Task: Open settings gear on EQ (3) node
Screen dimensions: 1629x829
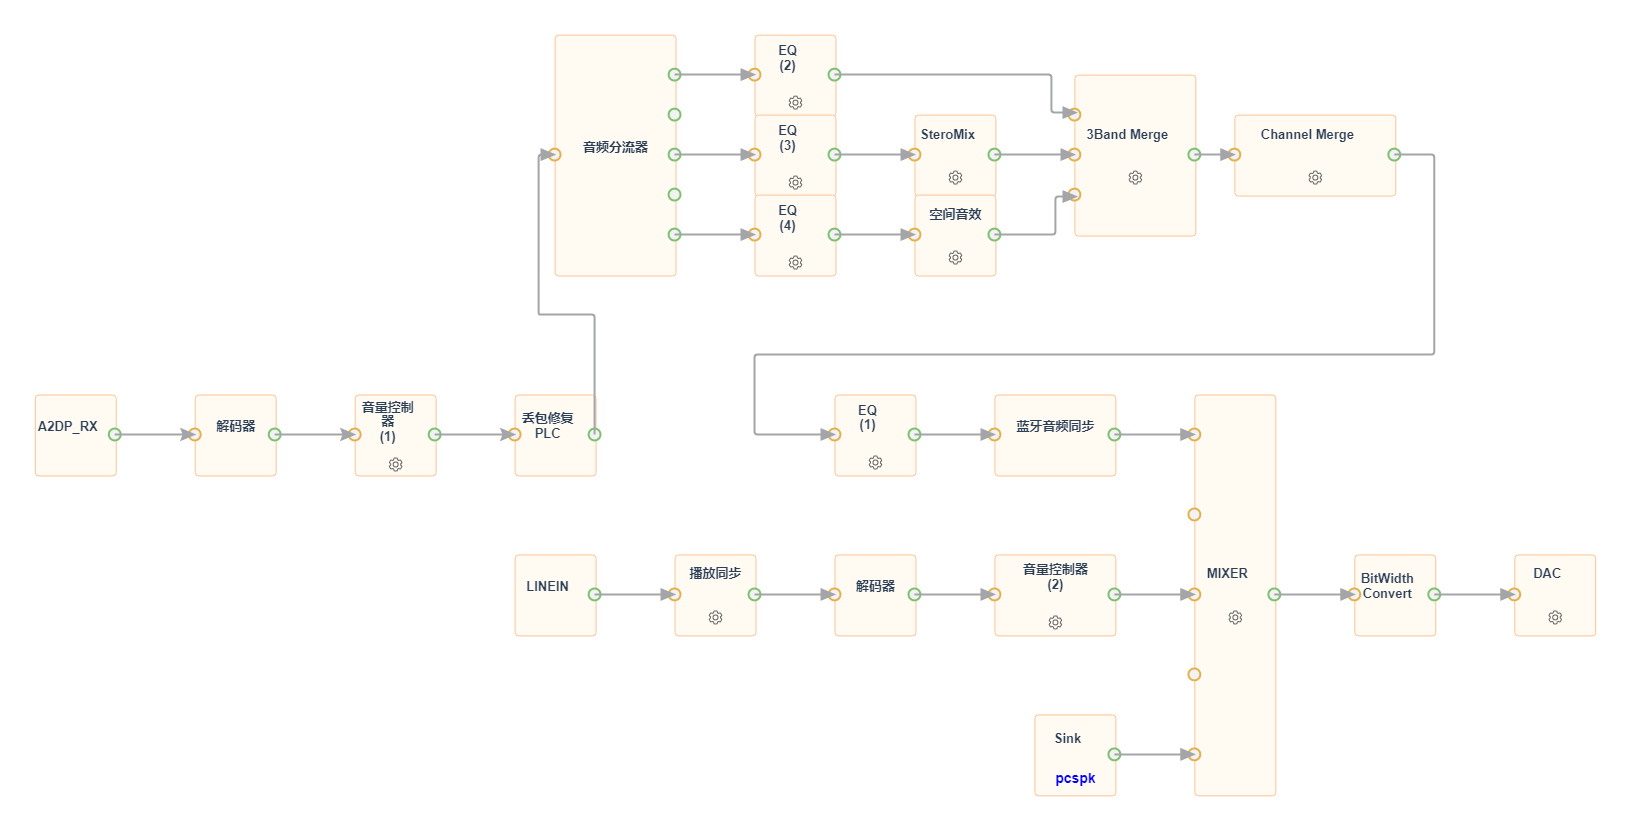Action: pos(795,182)
